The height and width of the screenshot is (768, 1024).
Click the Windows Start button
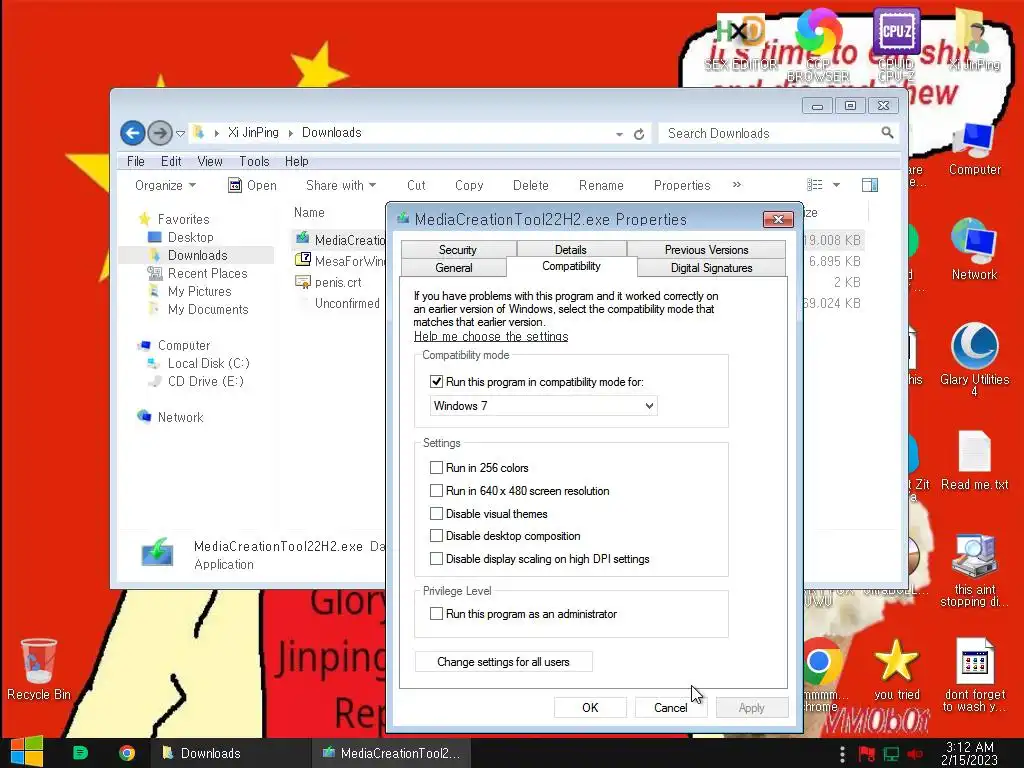(27, 752)
